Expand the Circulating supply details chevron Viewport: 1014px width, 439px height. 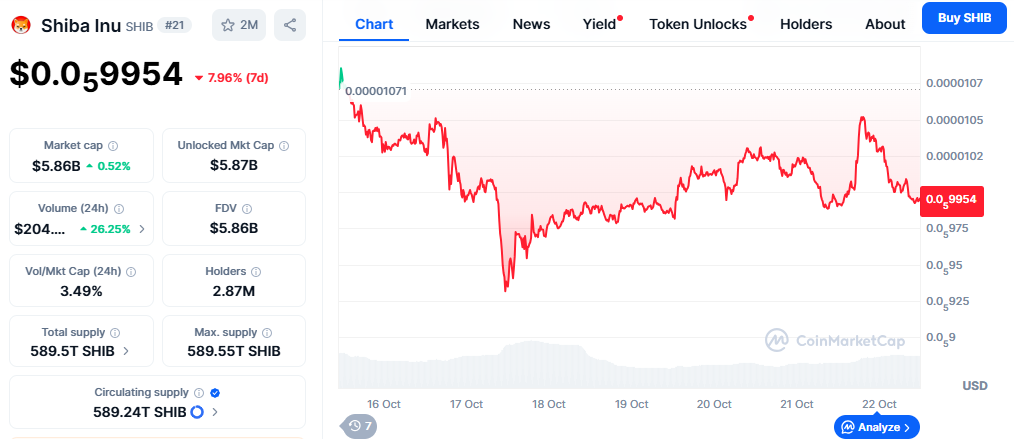coord(215,411)
